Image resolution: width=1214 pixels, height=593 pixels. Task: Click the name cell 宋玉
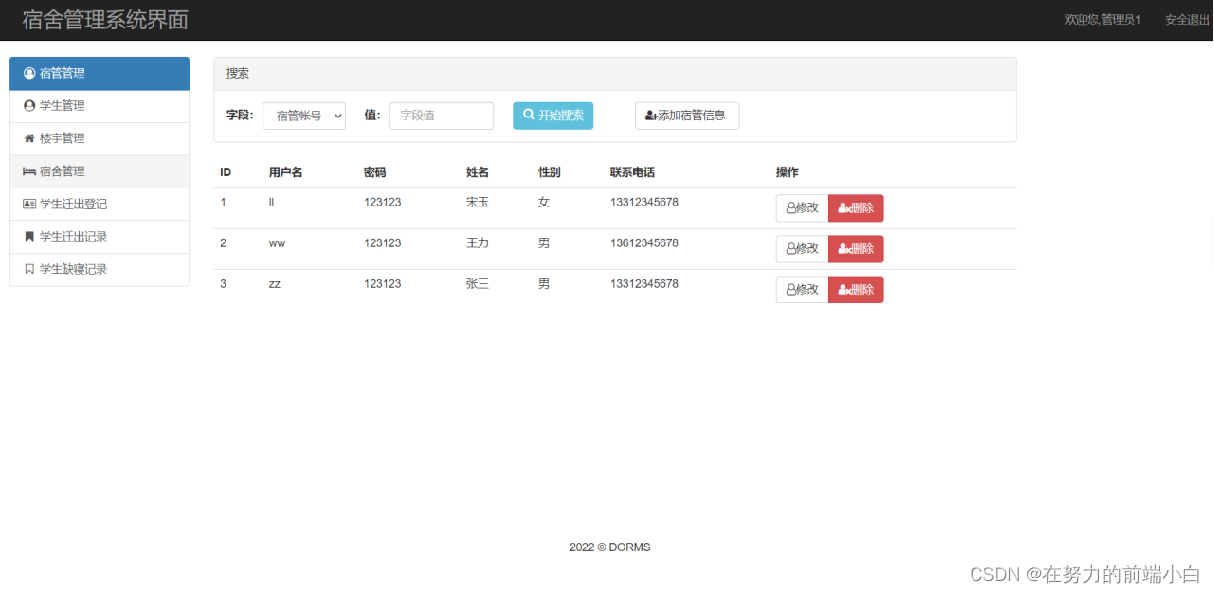coord(478,202)
